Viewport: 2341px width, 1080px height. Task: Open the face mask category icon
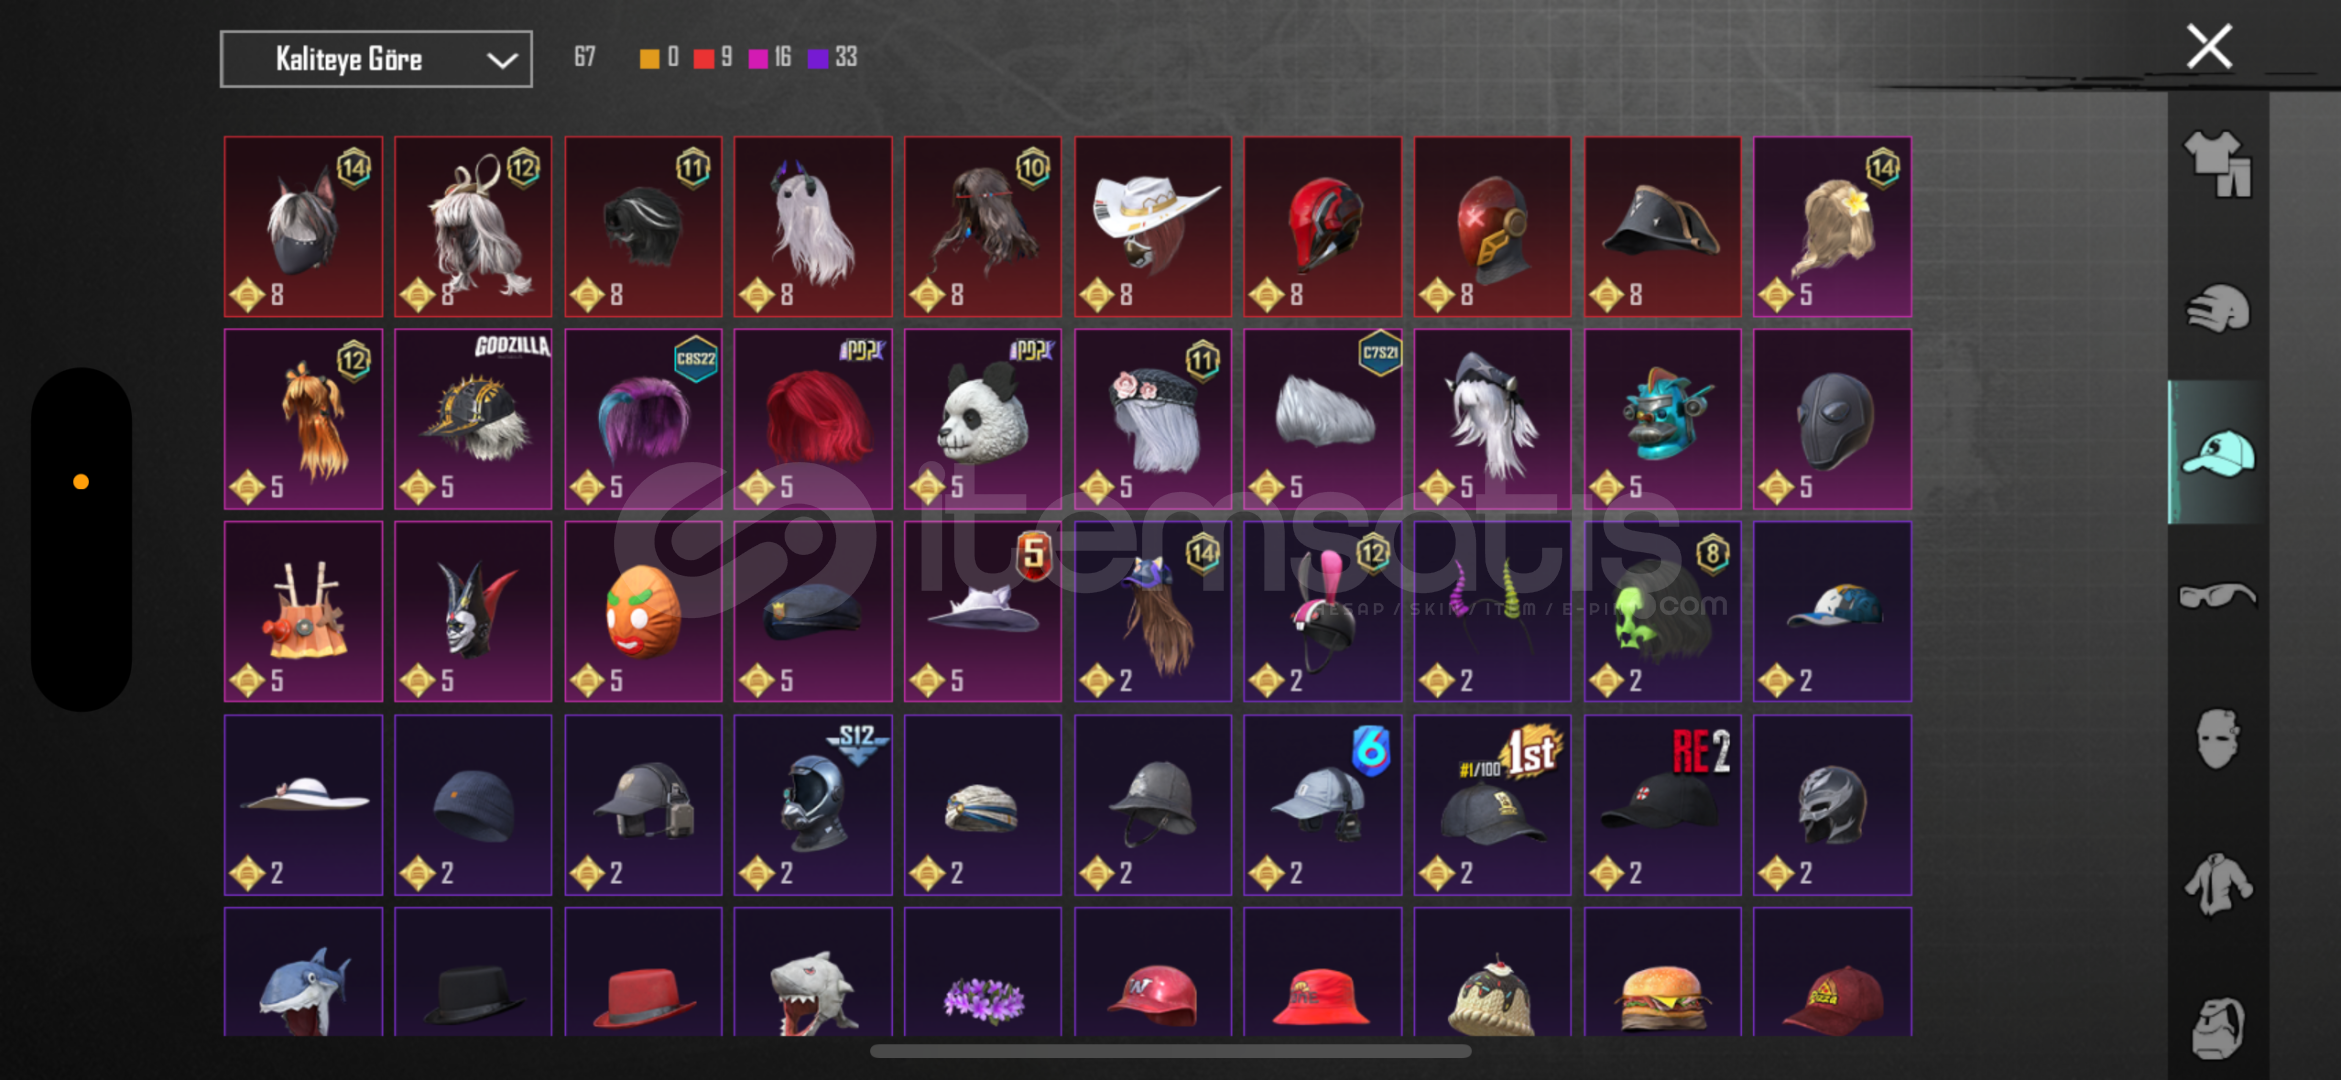point(2217,739)
